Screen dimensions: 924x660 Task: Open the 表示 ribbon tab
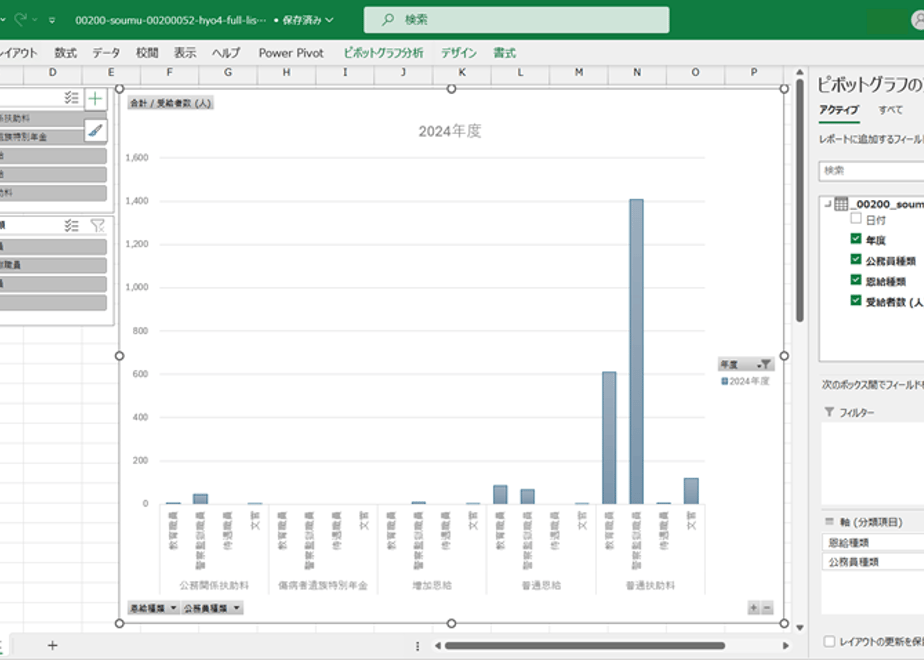click(x=185, y=53)
